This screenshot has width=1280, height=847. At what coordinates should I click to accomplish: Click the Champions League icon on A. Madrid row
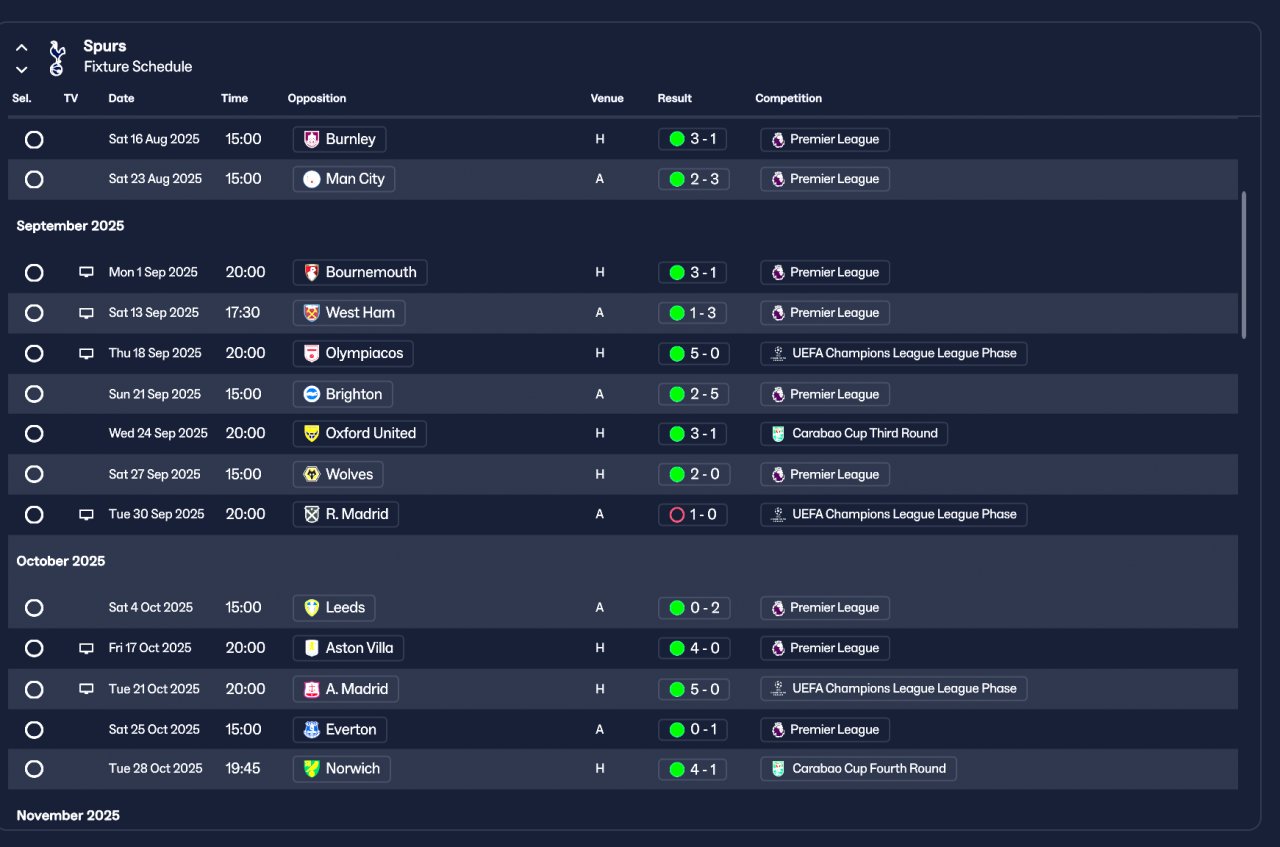click(778, 689)
